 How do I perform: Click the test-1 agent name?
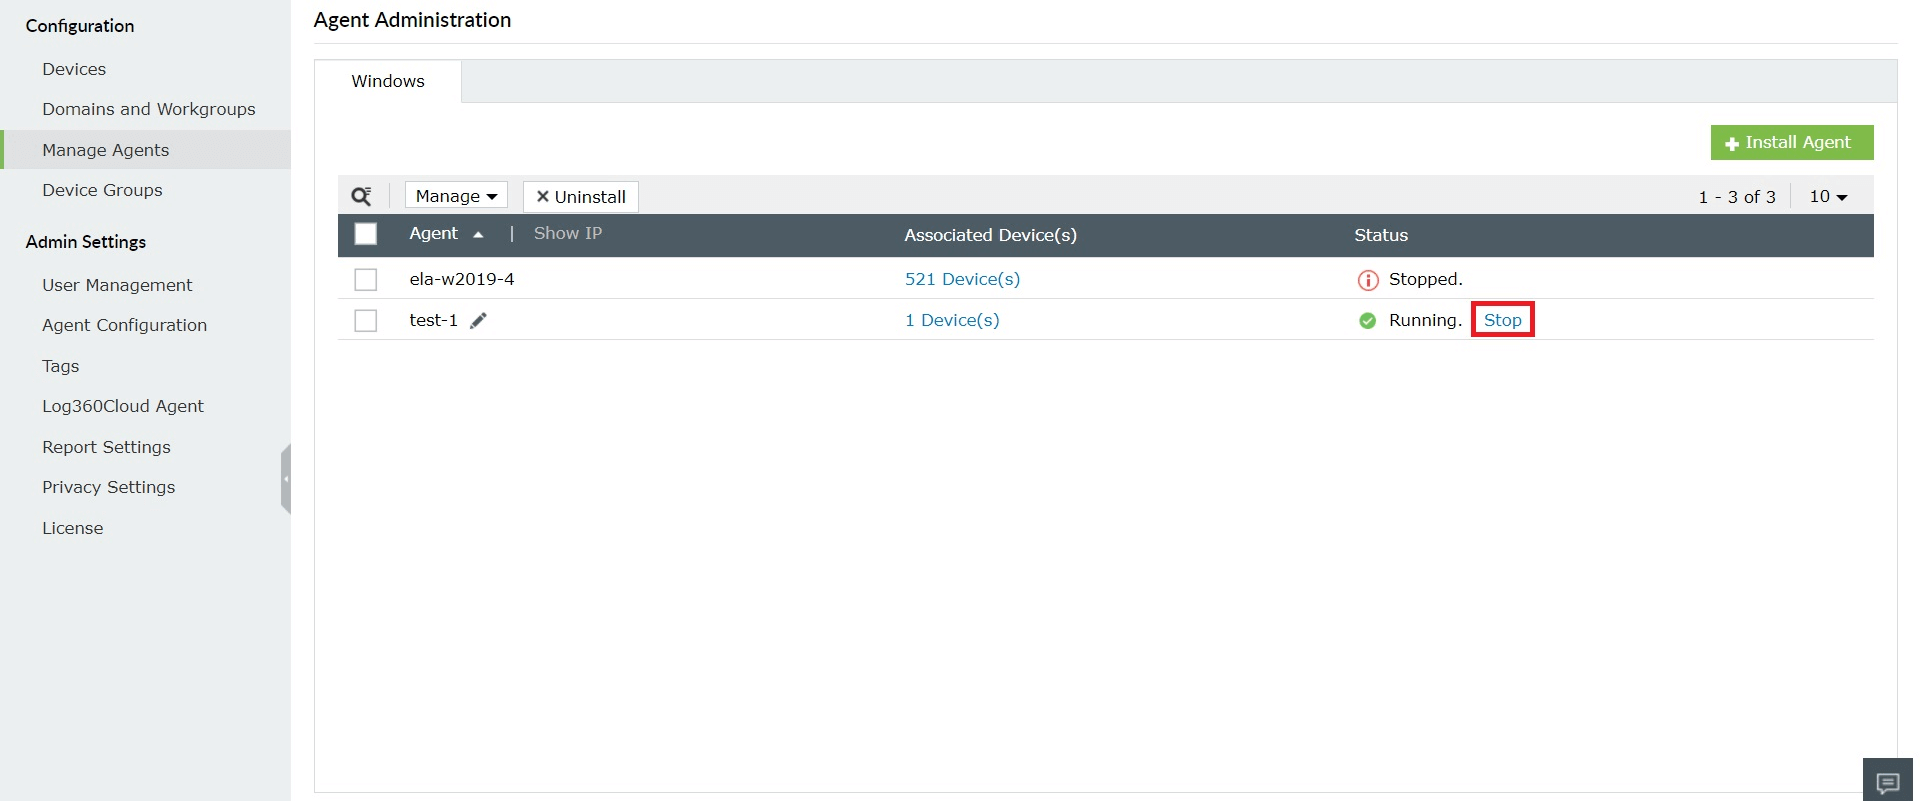(x=433, y=320)
